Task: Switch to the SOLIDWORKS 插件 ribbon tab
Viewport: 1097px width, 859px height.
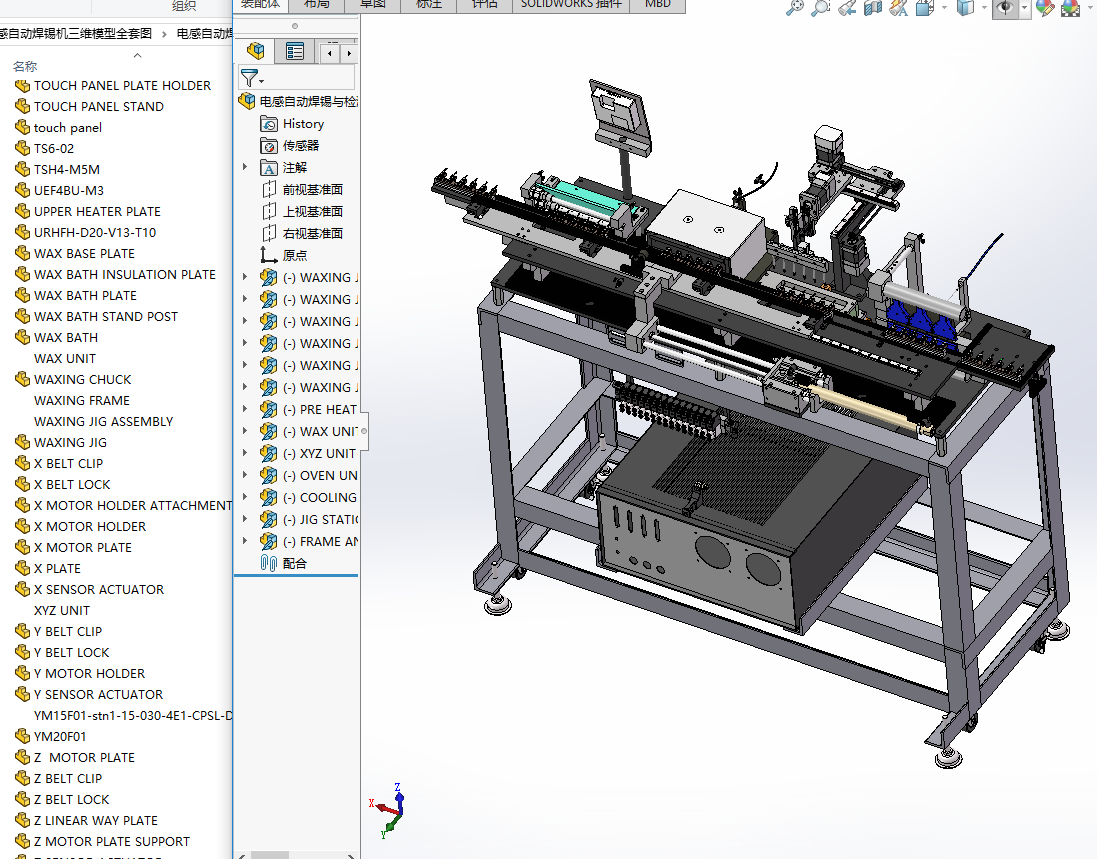Action: [570, 4]
